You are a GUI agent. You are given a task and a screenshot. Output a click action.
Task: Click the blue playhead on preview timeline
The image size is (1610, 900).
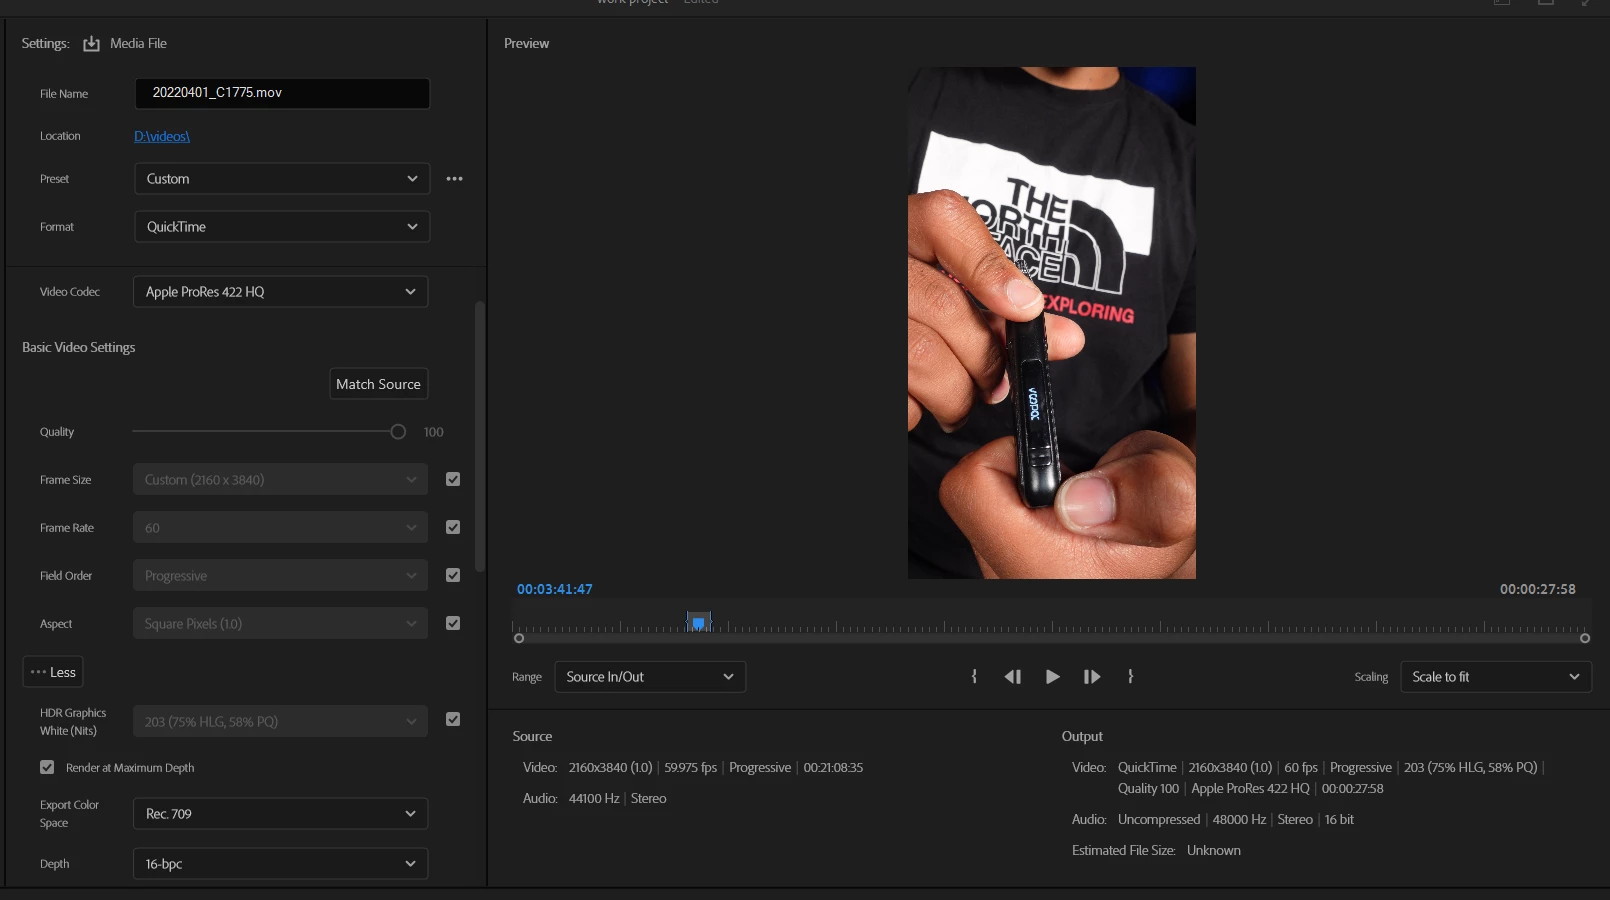(x=699, y=622)
